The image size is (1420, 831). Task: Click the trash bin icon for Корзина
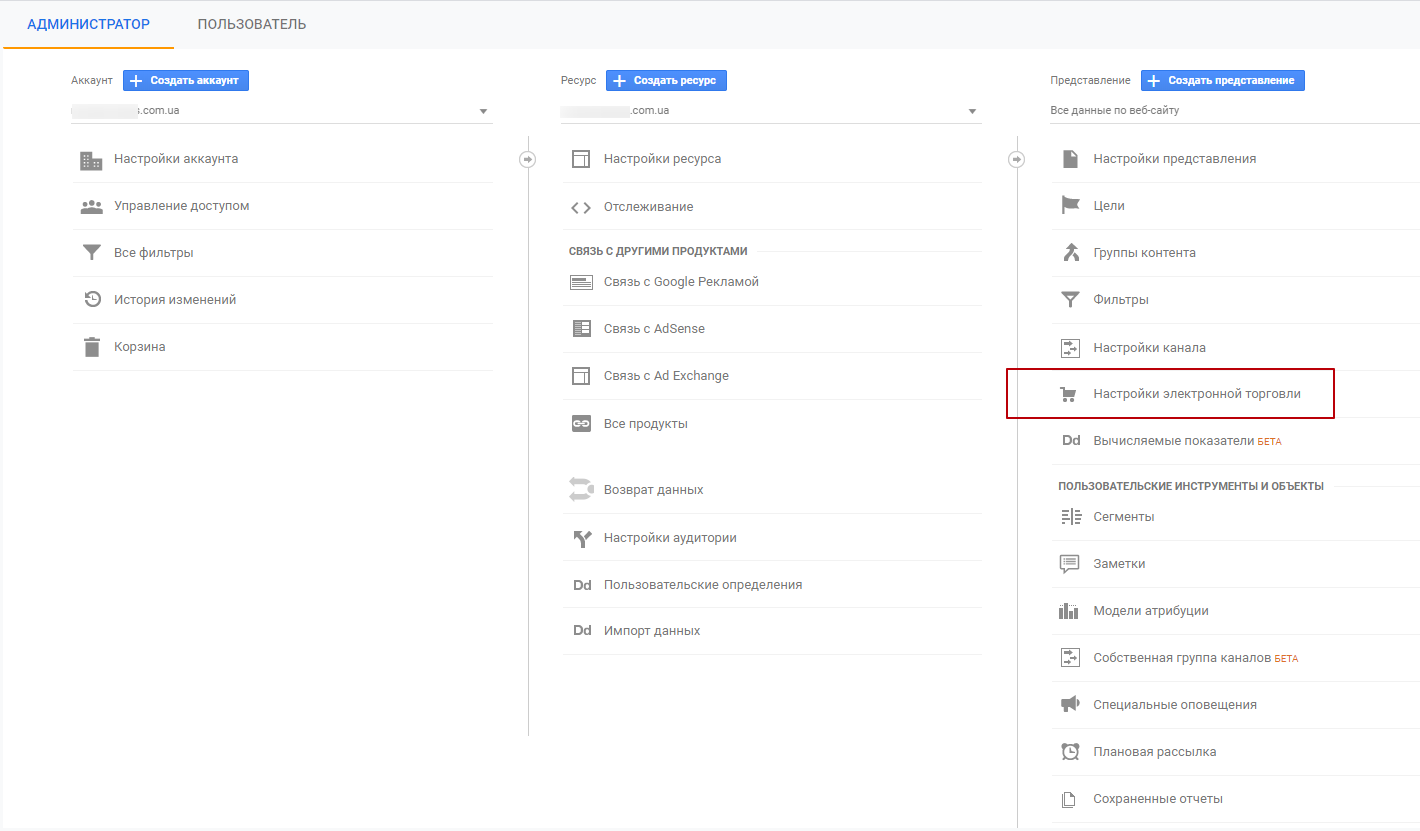92,347
